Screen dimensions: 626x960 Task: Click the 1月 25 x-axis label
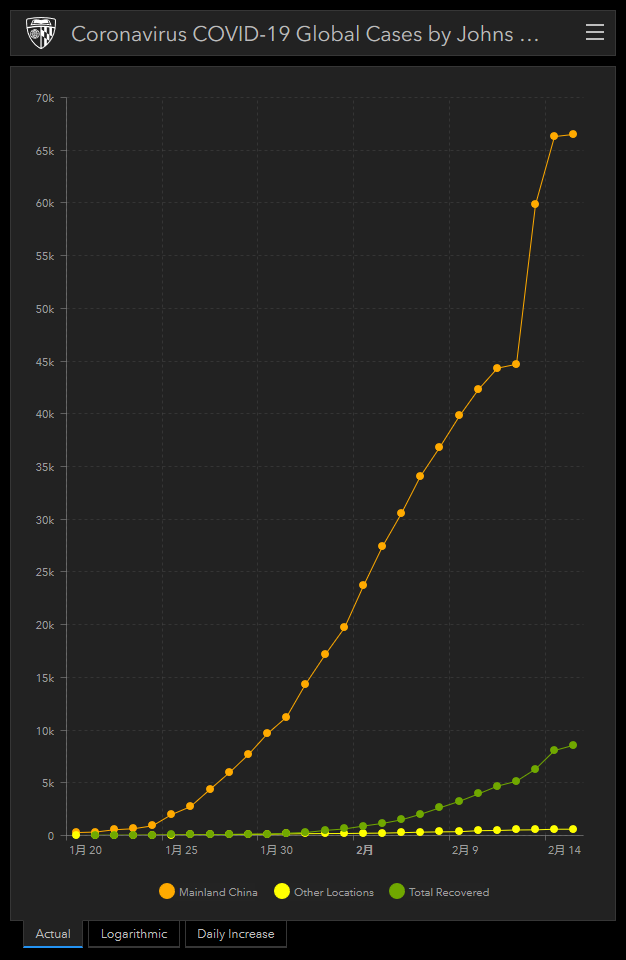pos(181,850)
